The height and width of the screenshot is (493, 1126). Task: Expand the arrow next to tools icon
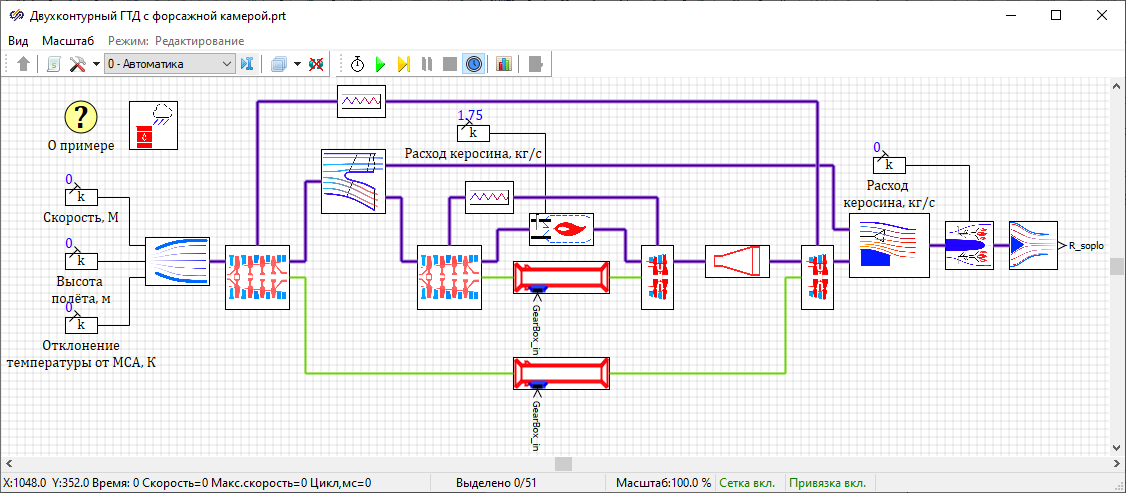(x=96, y=64)
